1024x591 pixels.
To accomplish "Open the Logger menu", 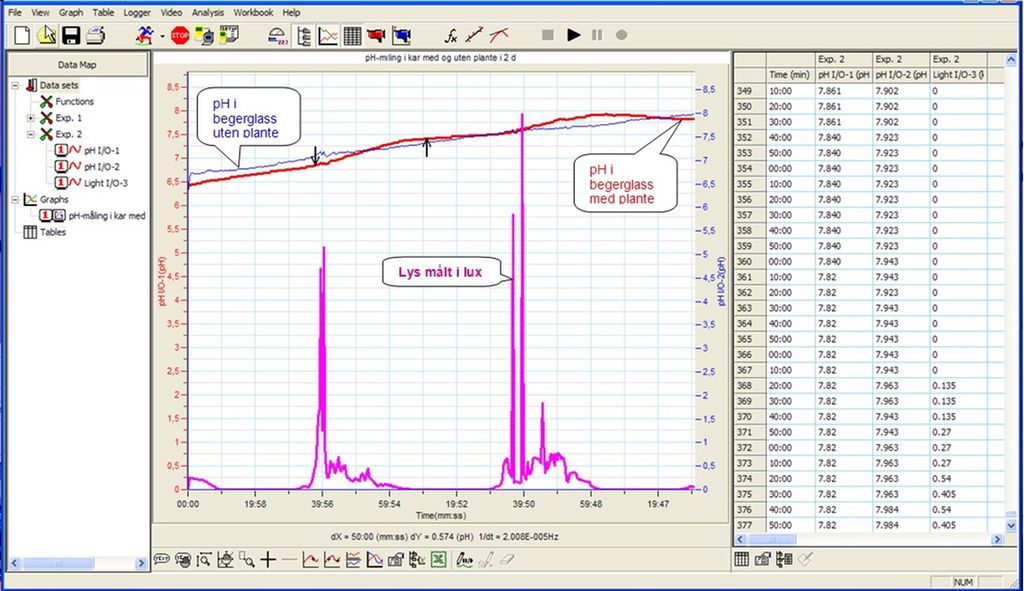I will point(137,12).
